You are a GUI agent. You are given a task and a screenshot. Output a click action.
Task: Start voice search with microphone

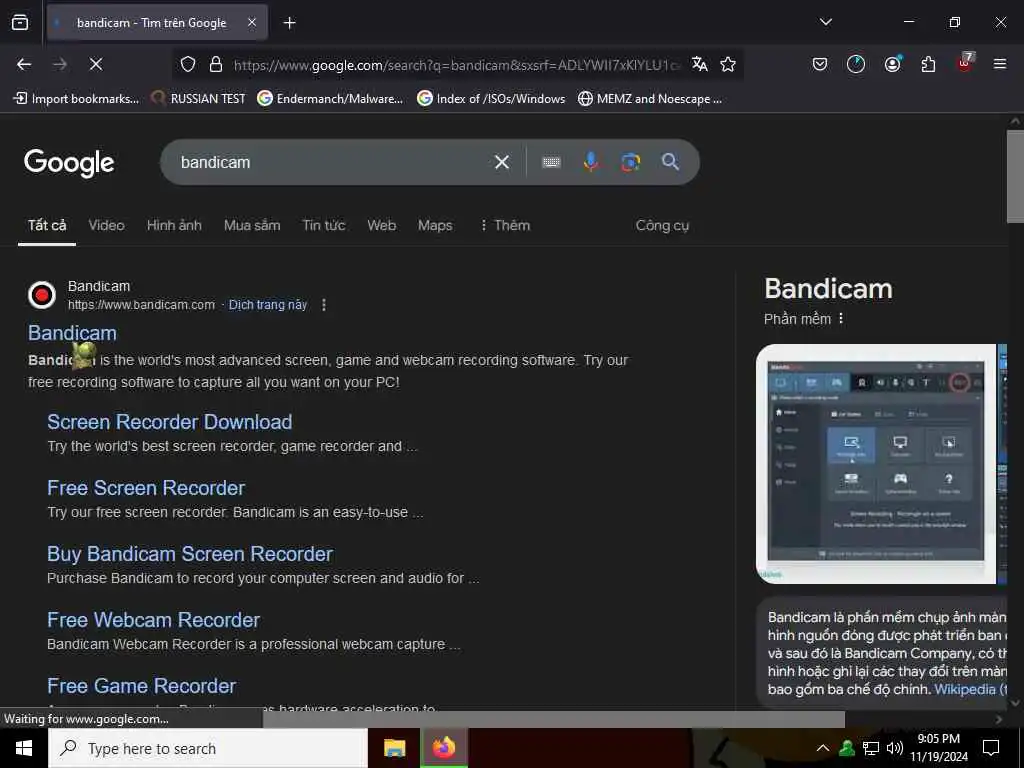[x=590, y=162]
